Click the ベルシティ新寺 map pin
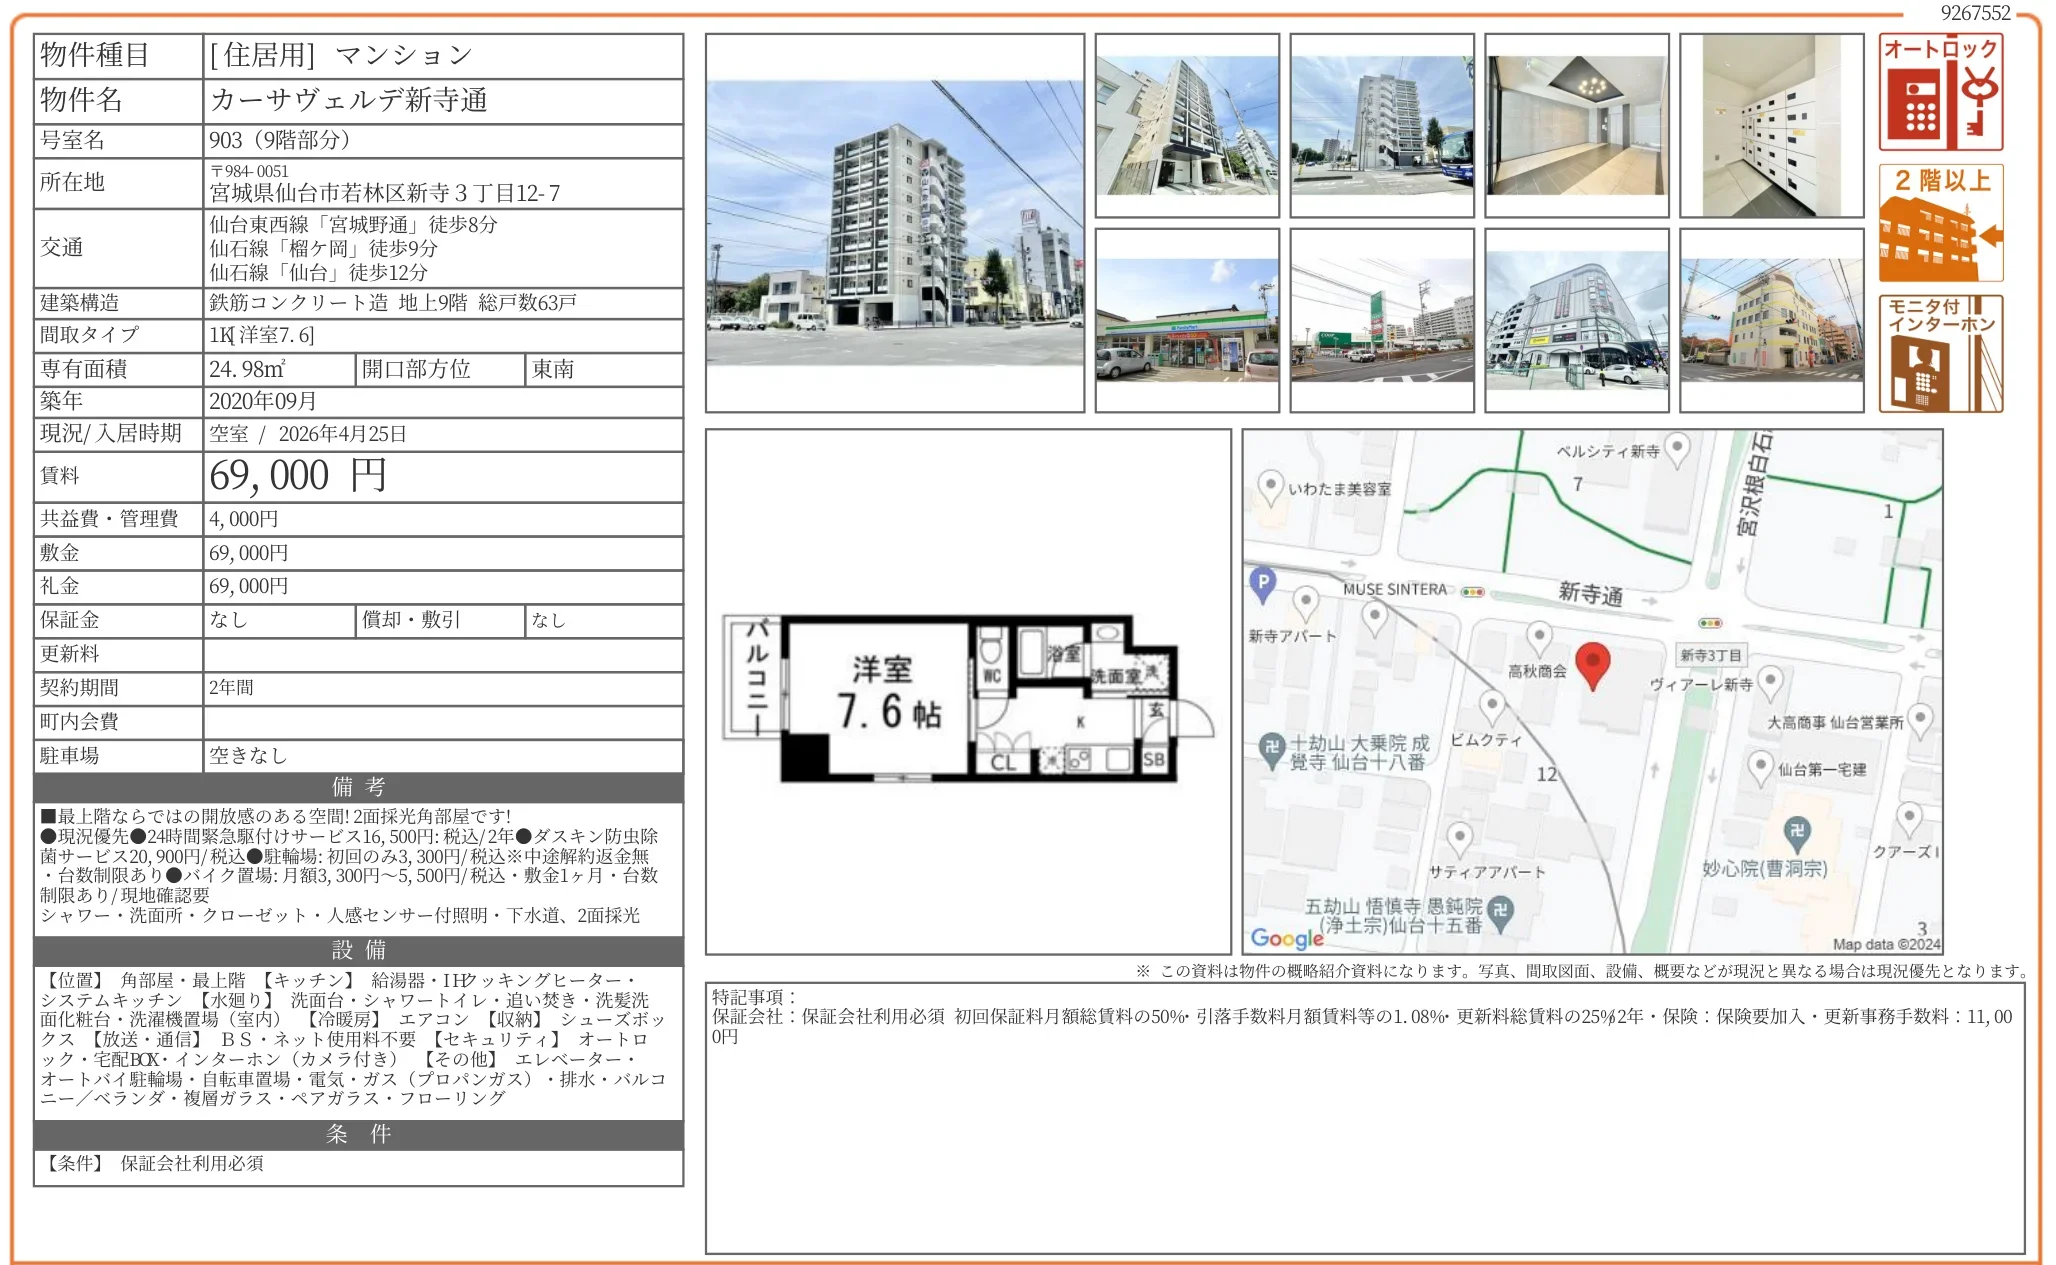Screen dimensions: 2056x1265 point(1677,449)
